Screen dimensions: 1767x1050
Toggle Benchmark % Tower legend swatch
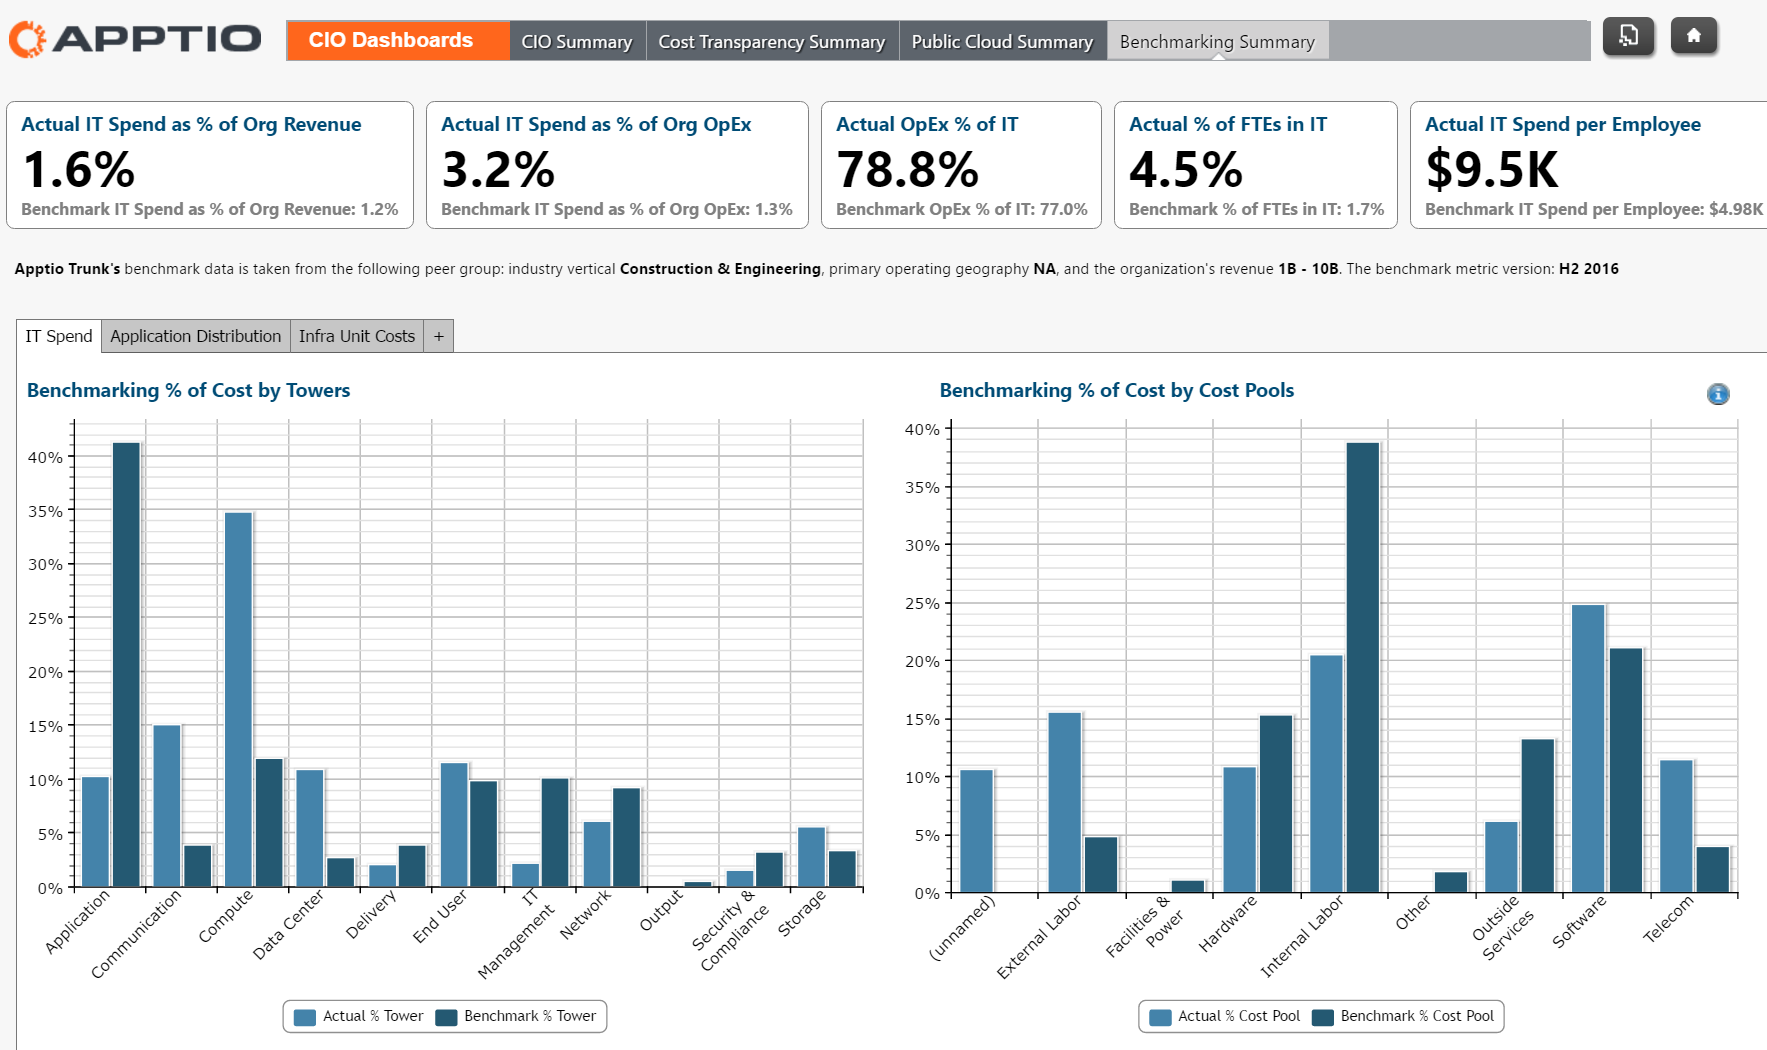[446, 1017]
